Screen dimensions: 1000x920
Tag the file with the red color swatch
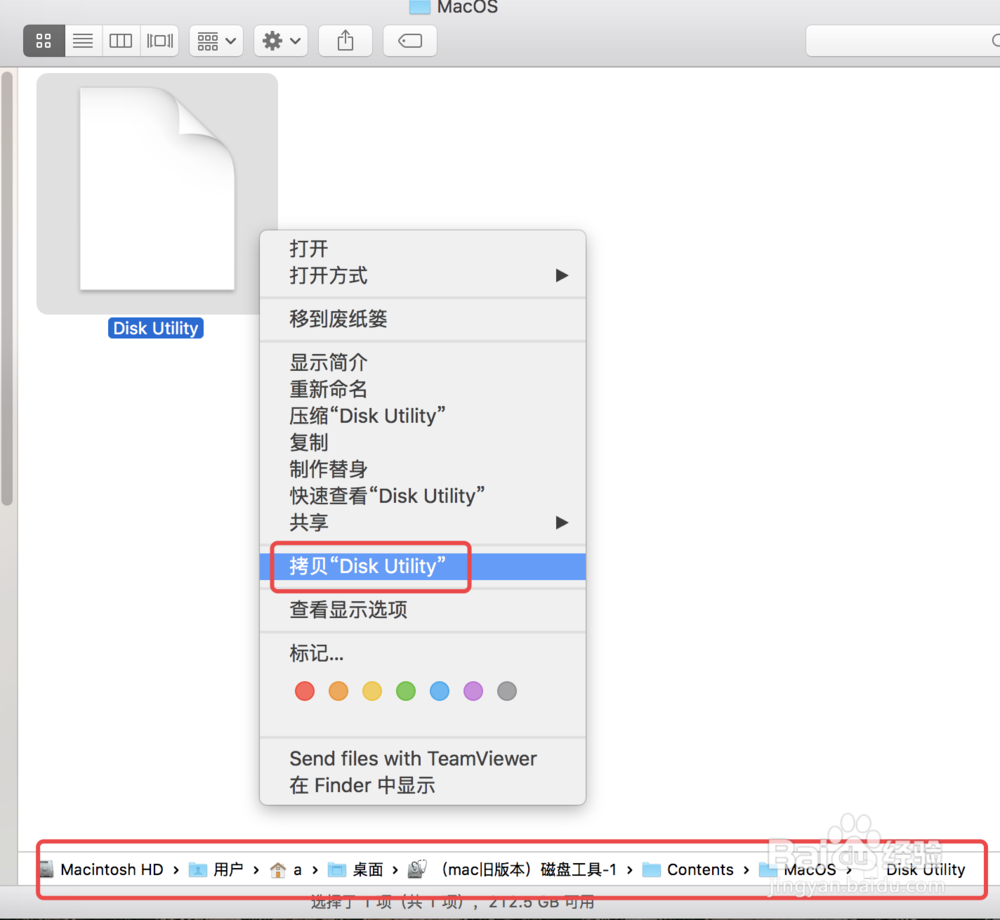305,691
